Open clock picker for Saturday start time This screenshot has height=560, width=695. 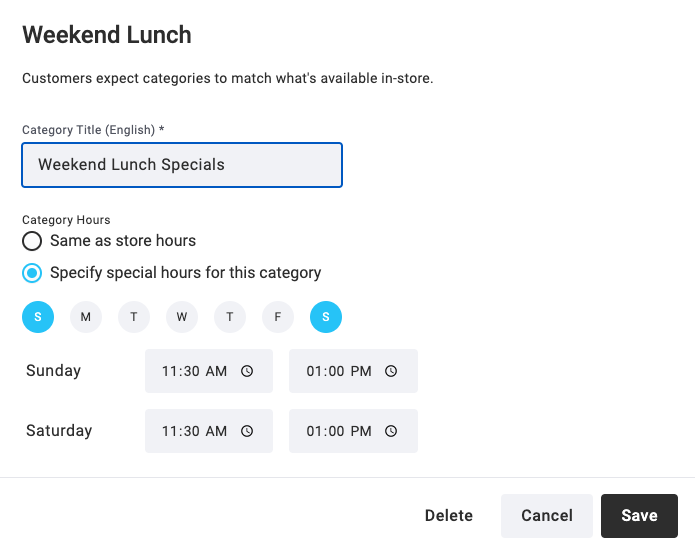coord(247,431)
